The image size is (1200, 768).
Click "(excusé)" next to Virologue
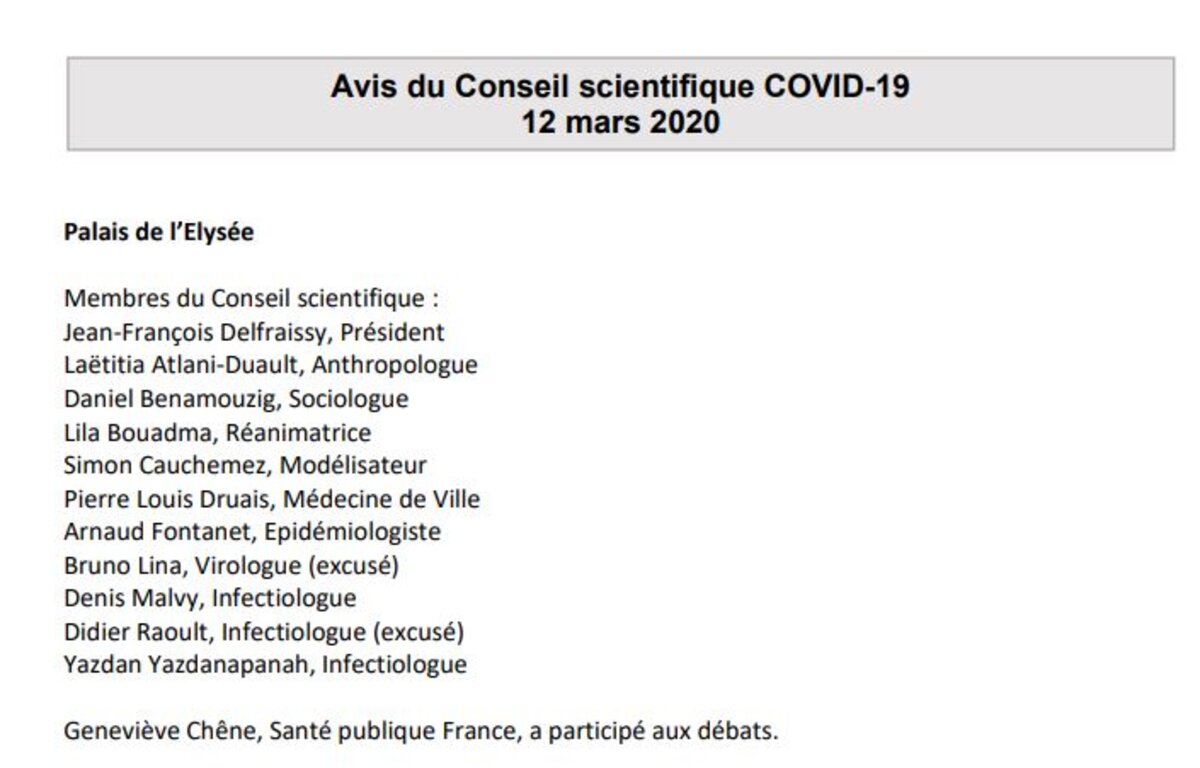click(x=355, y=565)
